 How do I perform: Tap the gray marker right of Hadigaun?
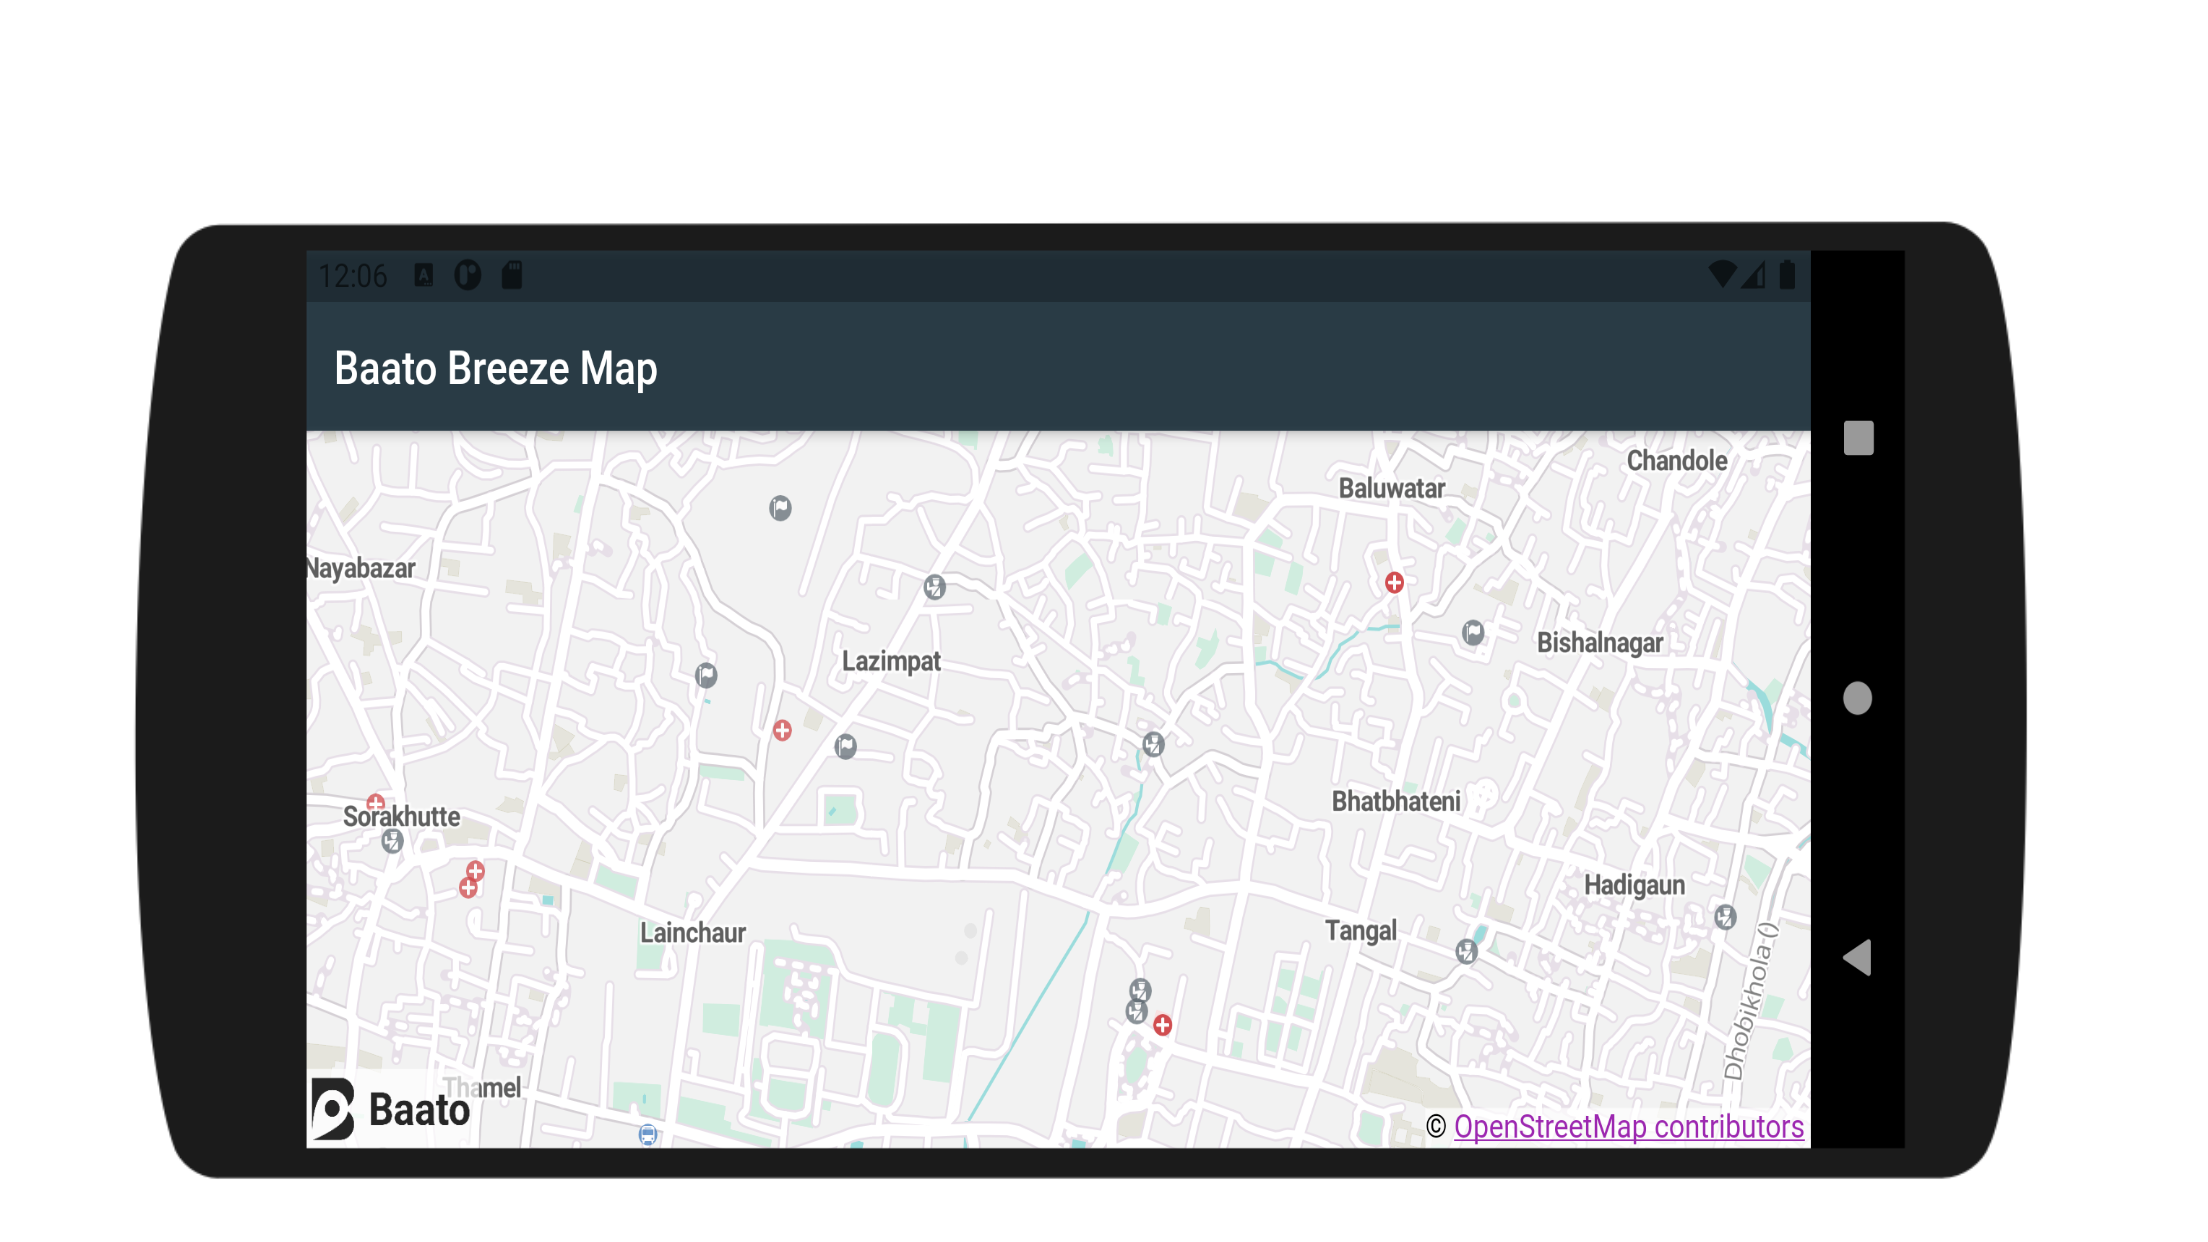click(1725, 916)
